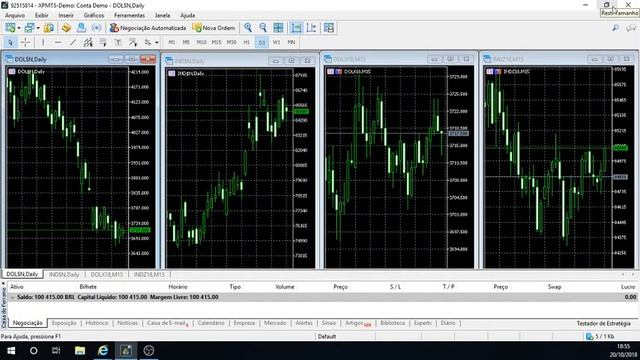Toggle chart shift toolbar button

(296, 28)
